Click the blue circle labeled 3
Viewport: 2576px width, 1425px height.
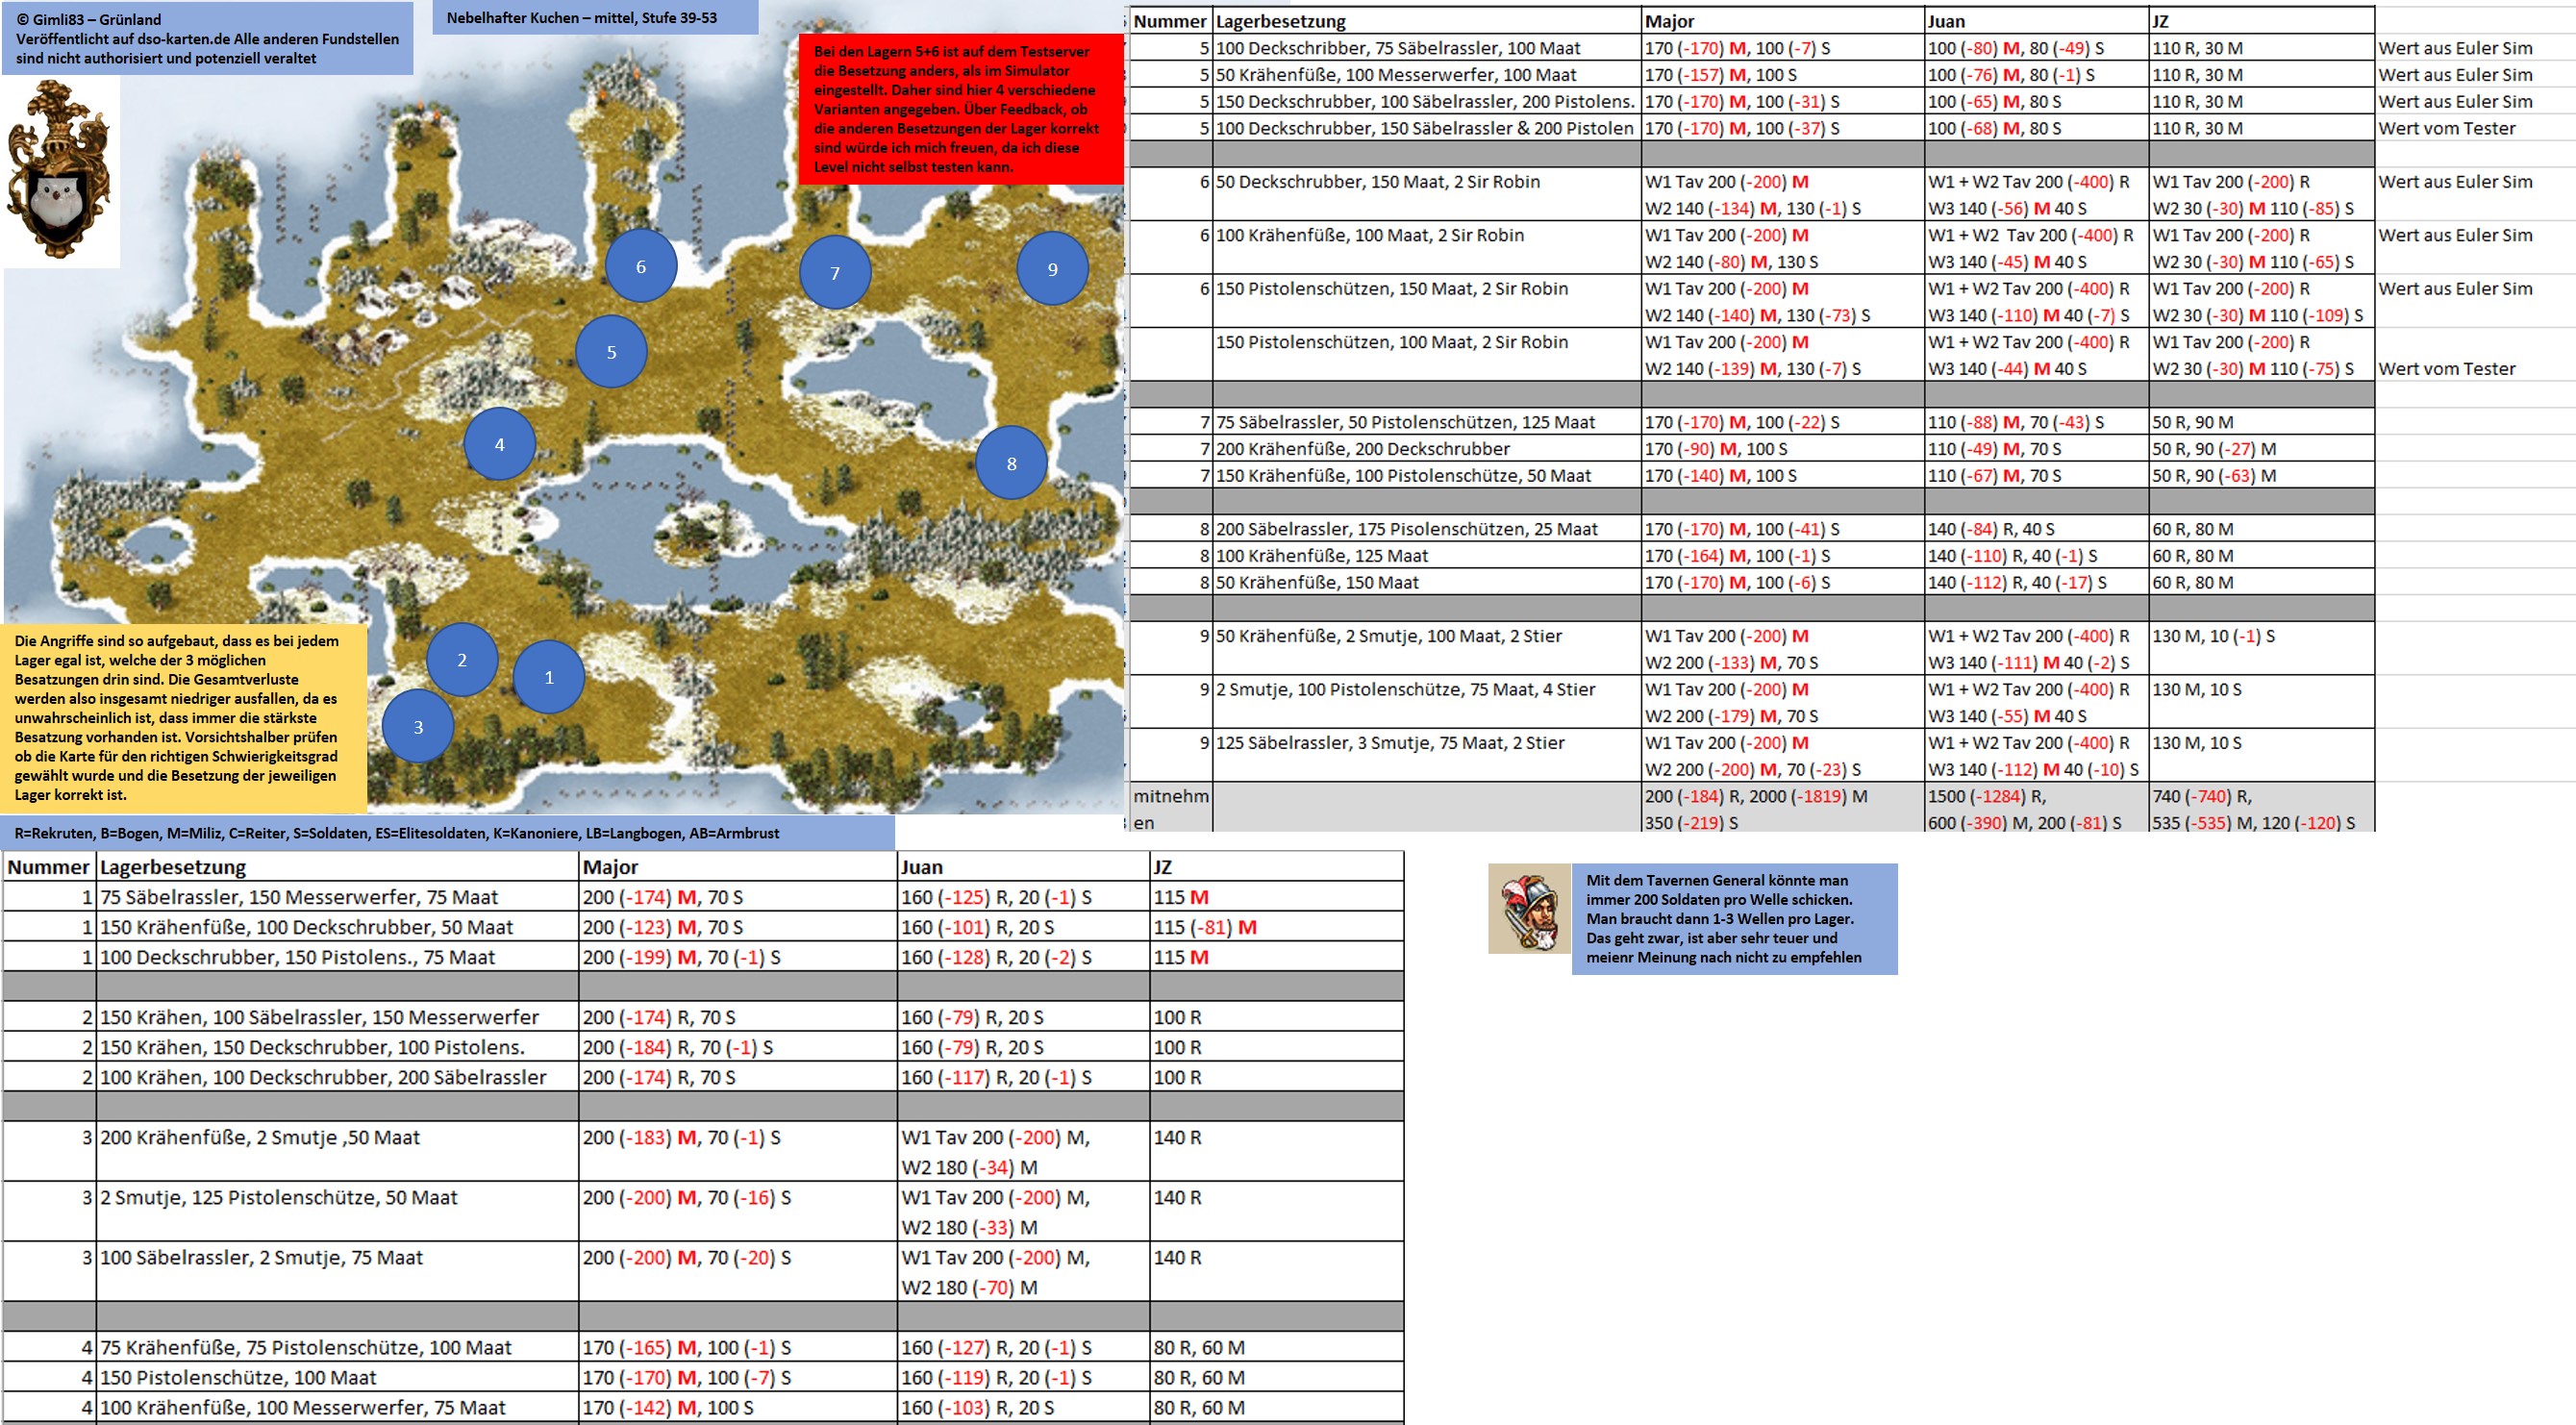(418, 727)
